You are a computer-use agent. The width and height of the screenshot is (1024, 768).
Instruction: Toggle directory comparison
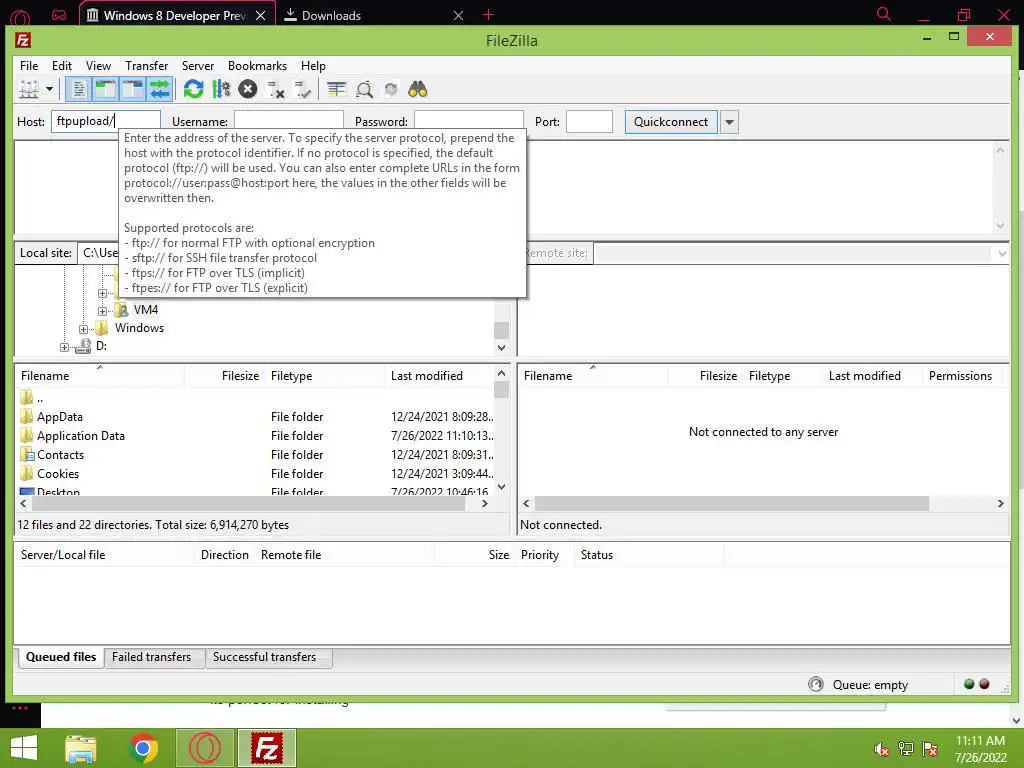pos(364,89)
